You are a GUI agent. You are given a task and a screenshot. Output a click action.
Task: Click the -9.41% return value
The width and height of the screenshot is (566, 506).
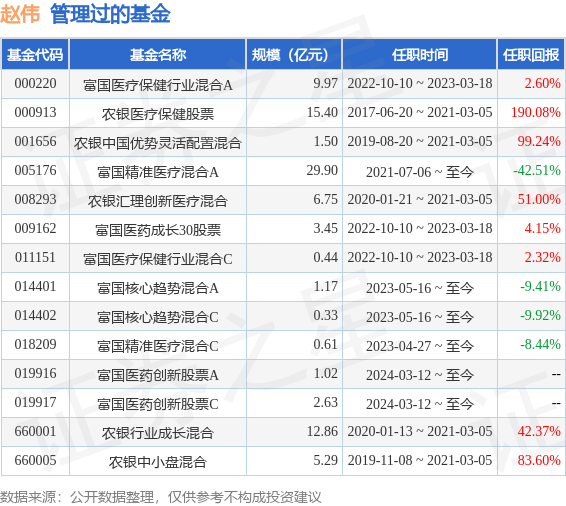tap(540, 286)
